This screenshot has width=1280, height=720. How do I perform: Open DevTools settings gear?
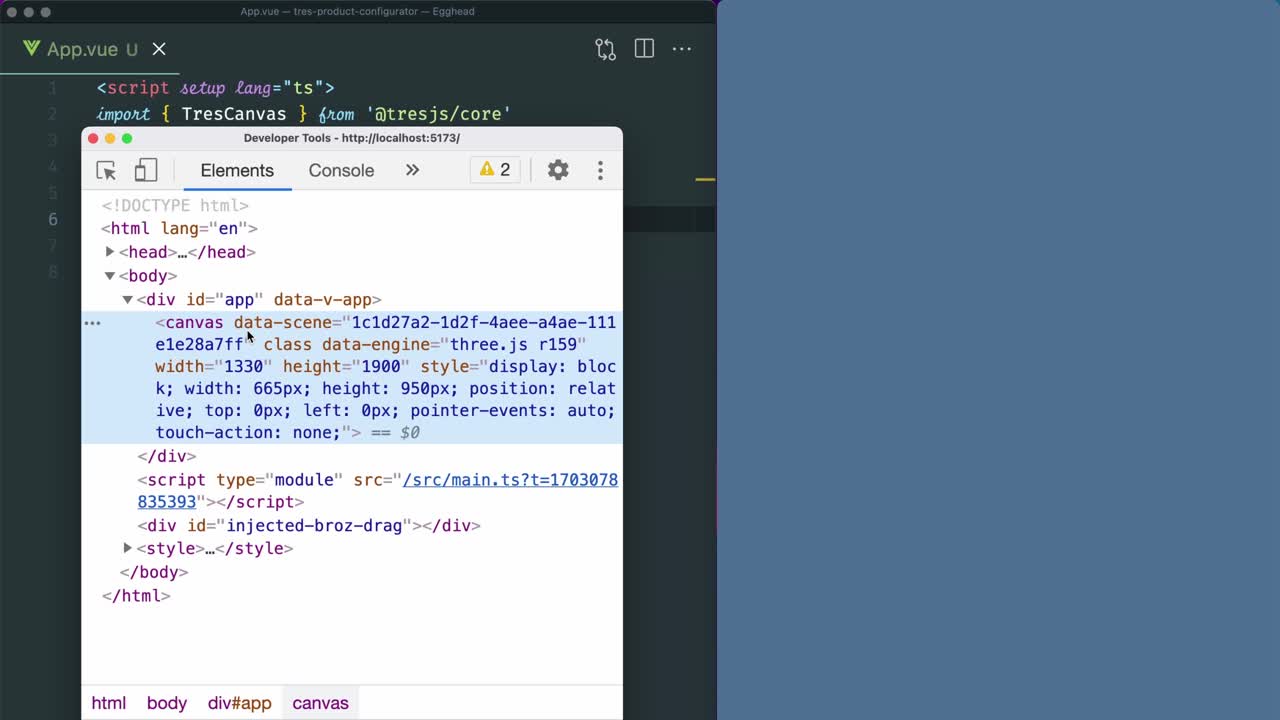[x=558, y=170]
